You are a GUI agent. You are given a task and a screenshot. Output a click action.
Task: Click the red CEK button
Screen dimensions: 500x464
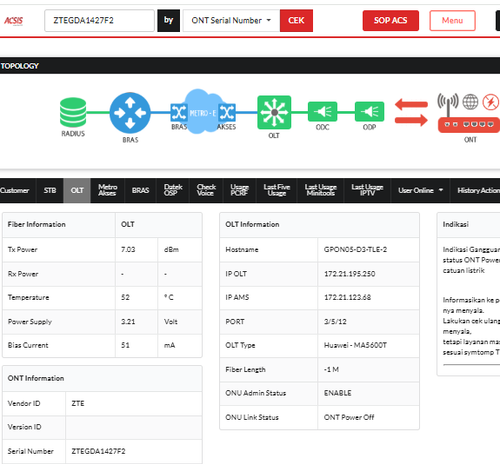click(x=296, y=21)
